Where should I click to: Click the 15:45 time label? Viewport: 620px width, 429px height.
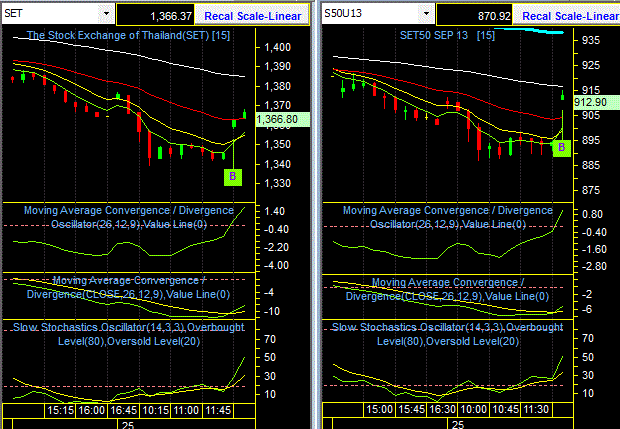tap(411, 409)
